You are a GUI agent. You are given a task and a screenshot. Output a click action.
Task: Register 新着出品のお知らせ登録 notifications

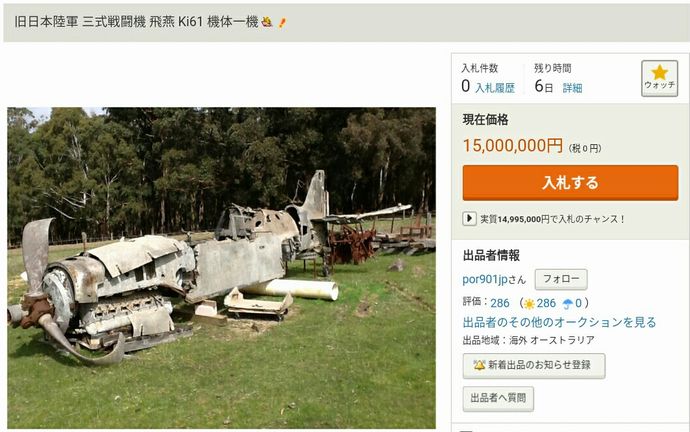pos(534,366)
